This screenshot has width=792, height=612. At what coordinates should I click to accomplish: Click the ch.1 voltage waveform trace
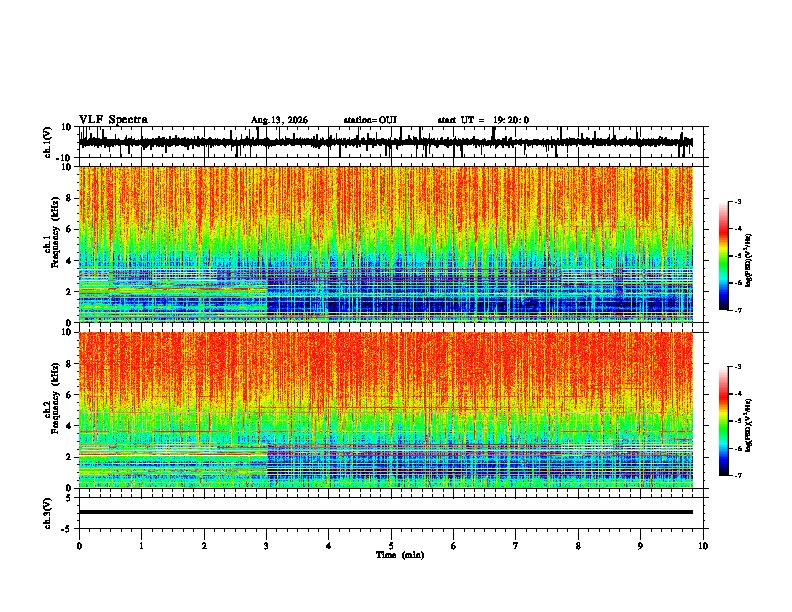385,142
